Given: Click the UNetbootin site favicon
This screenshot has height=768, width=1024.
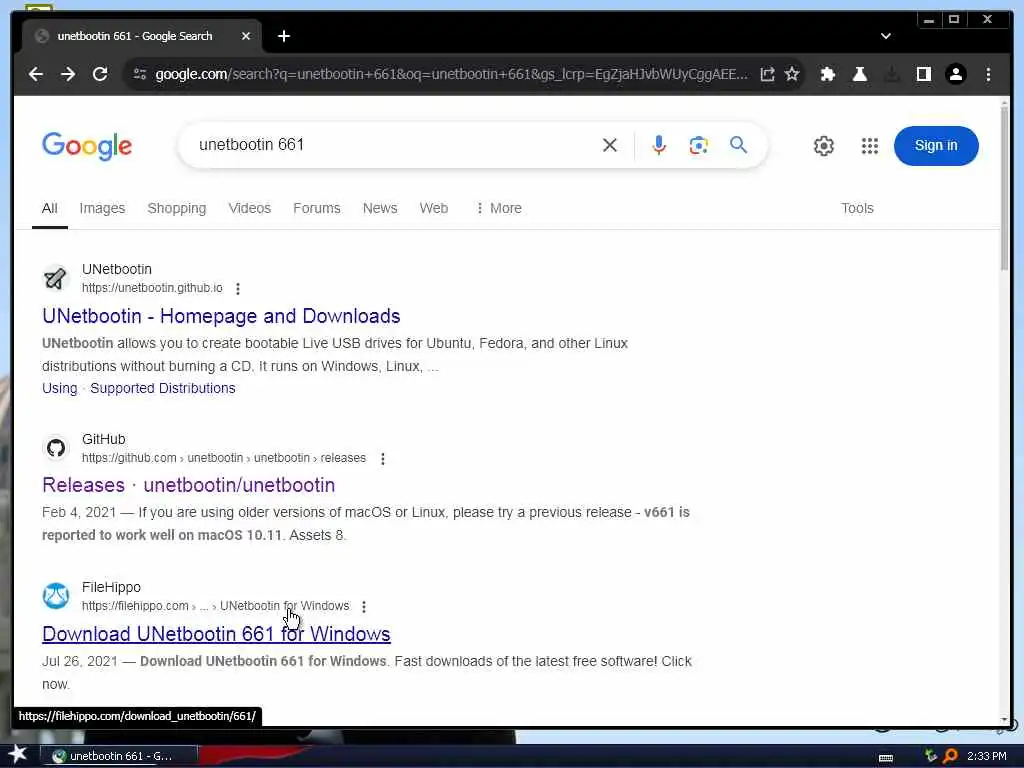Looking at the screenshot, I should pos(56,278).
